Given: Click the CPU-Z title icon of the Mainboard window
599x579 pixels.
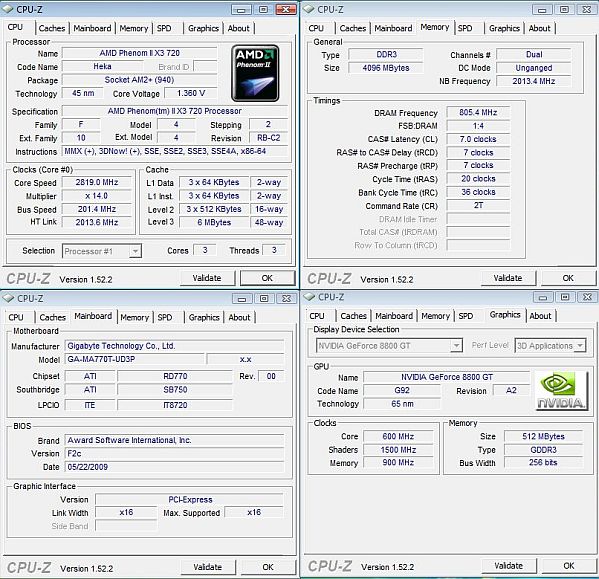Looking at the screenshot, I should (8, 298).
